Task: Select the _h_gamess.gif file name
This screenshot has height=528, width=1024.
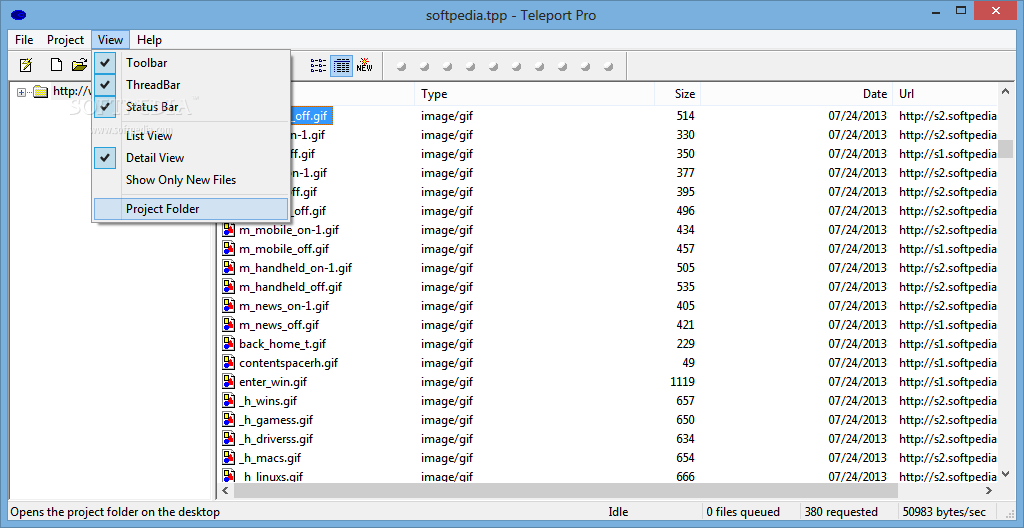Action: click(x=276, y=420)
